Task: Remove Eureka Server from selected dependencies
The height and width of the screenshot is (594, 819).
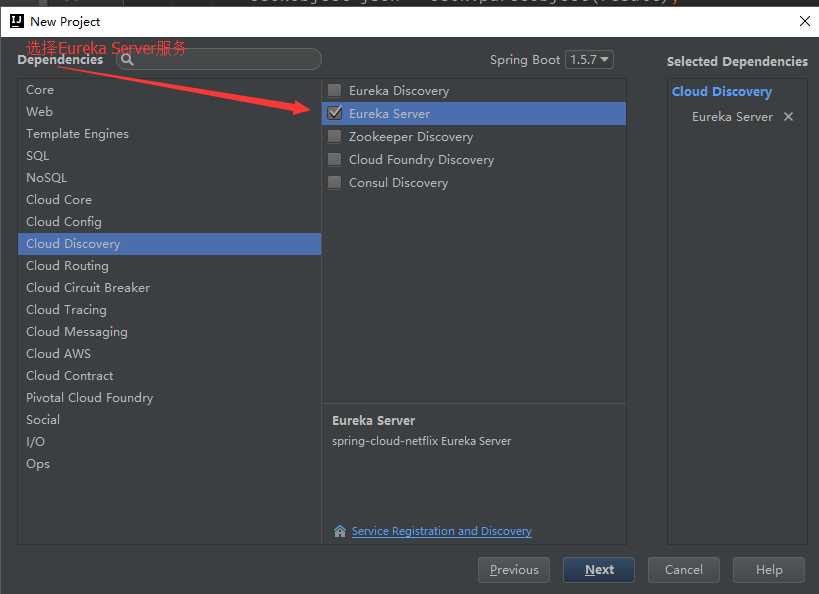Action: pos(789,117)
